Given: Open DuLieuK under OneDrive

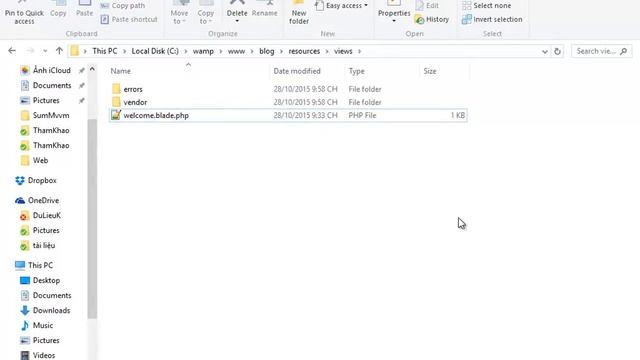Looking at the screenshot, I should [41, 216].
